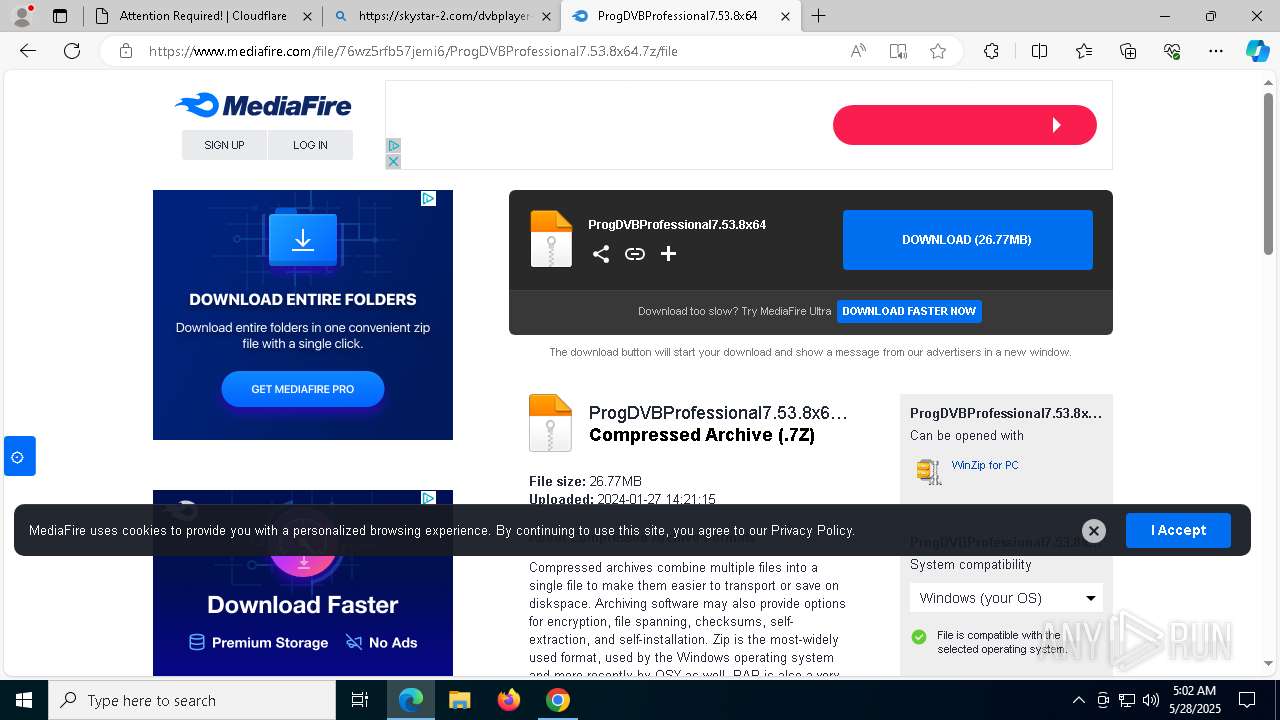Open the WinZip for PC link
The height and width of the screenshot is (720, 1280).
coord(985,465)
